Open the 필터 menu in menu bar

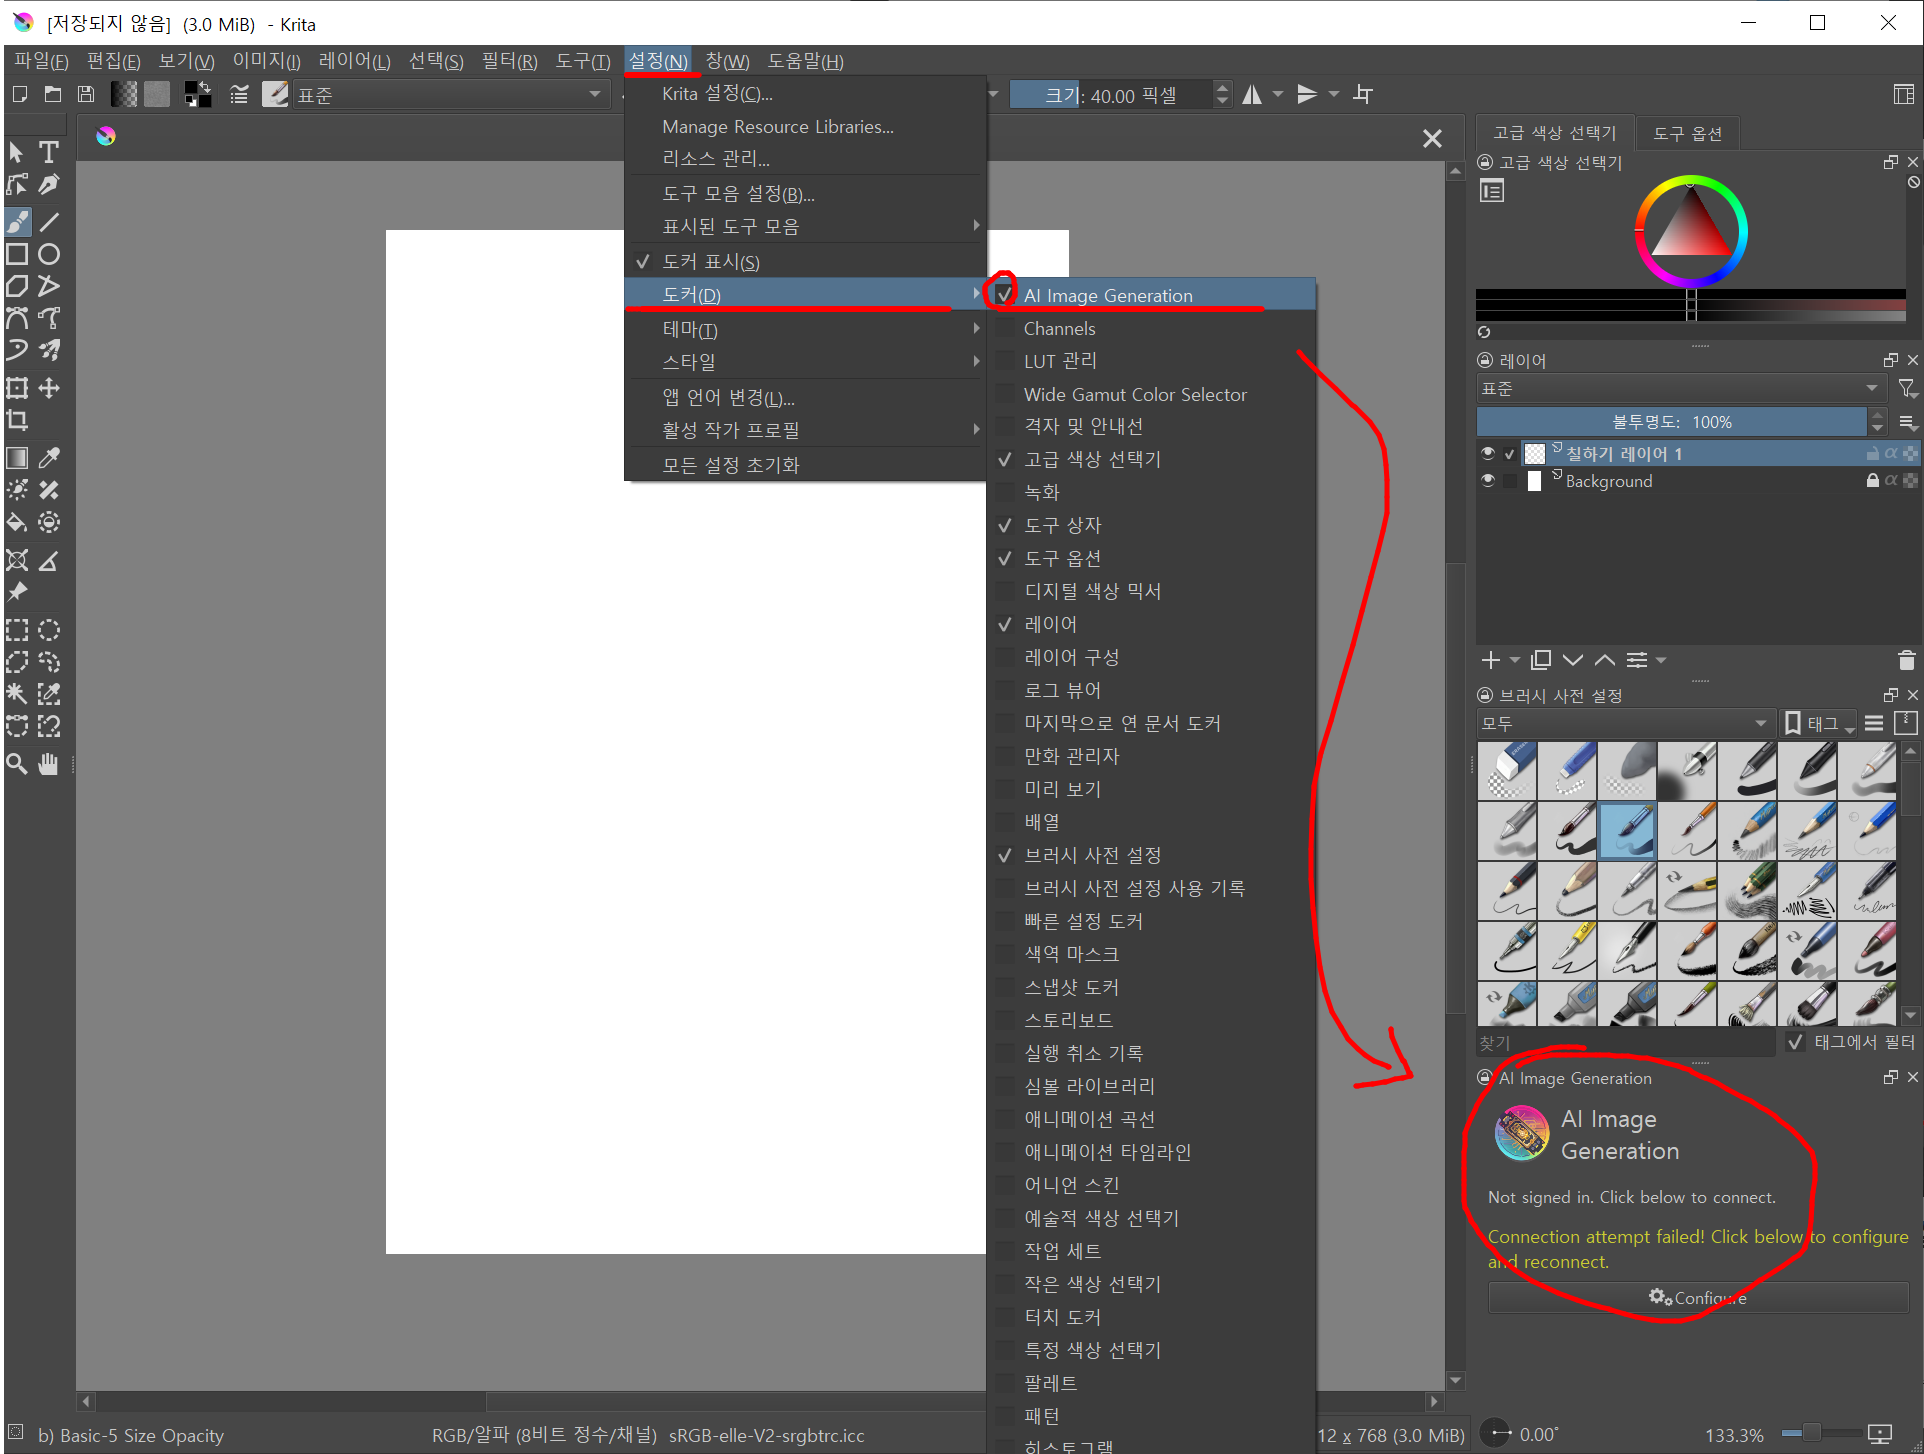(509, 62)
